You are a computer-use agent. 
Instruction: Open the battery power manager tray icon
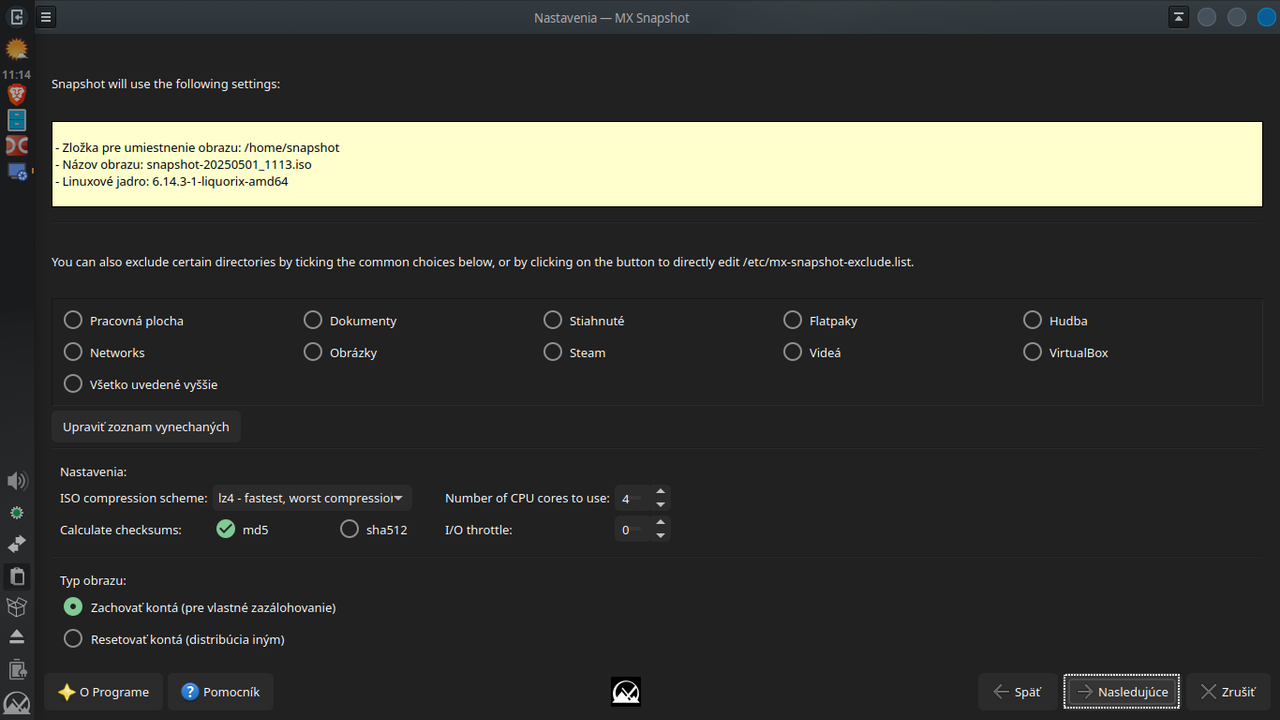16,669
